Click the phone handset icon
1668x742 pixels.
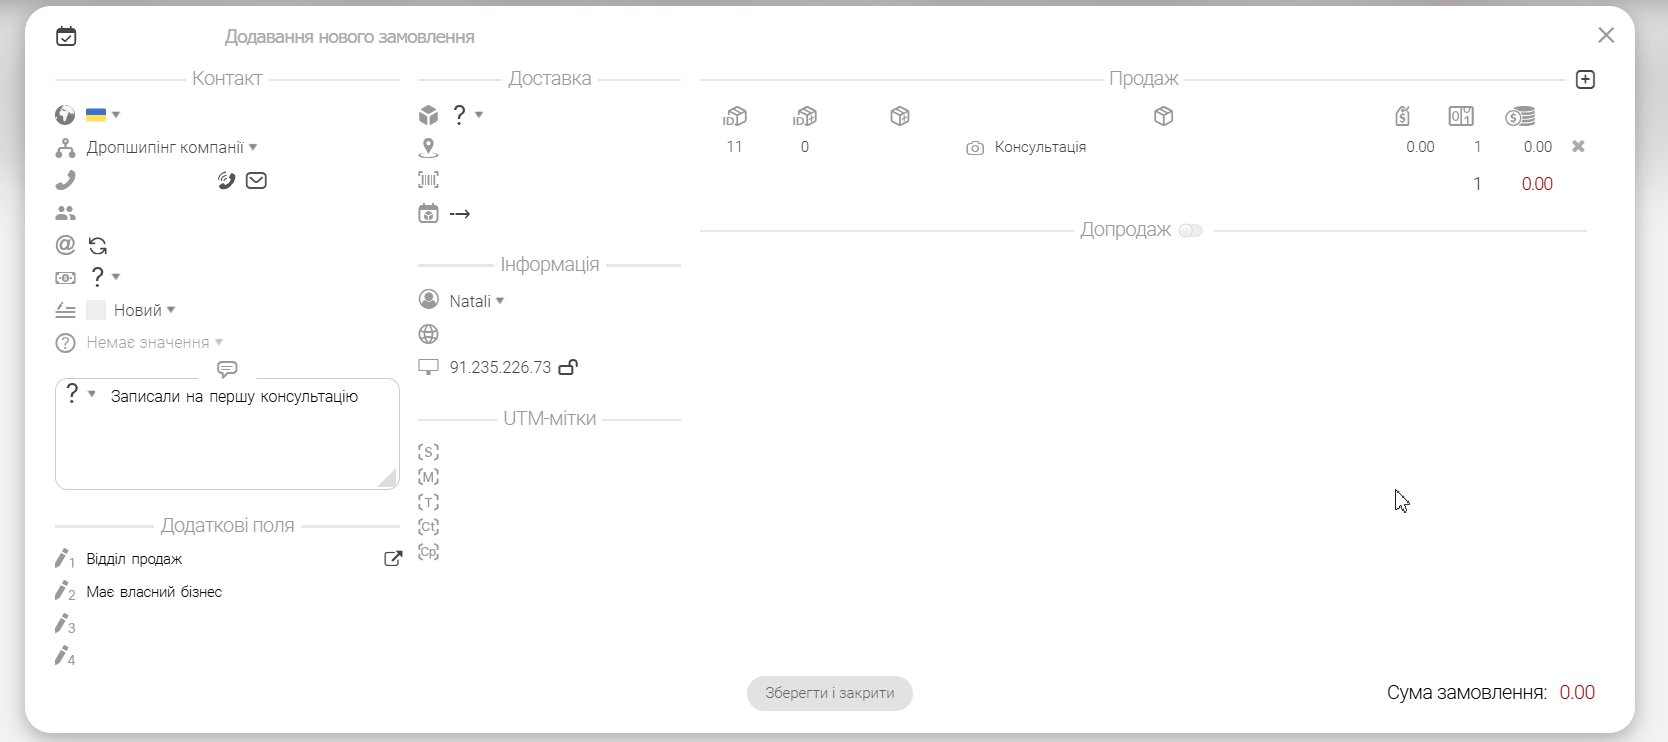[x=65, y=180]
